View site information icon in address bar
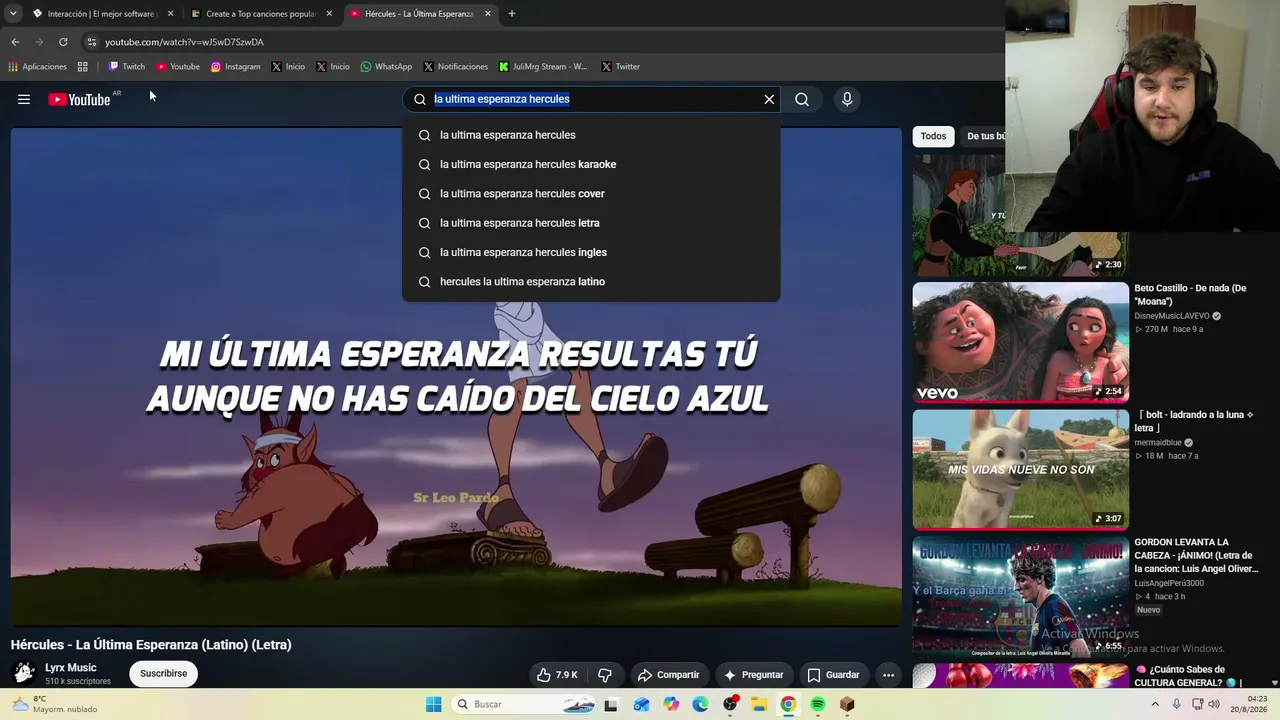The image size is (1280, 720). pyautogui.click(x=92, y=42)
